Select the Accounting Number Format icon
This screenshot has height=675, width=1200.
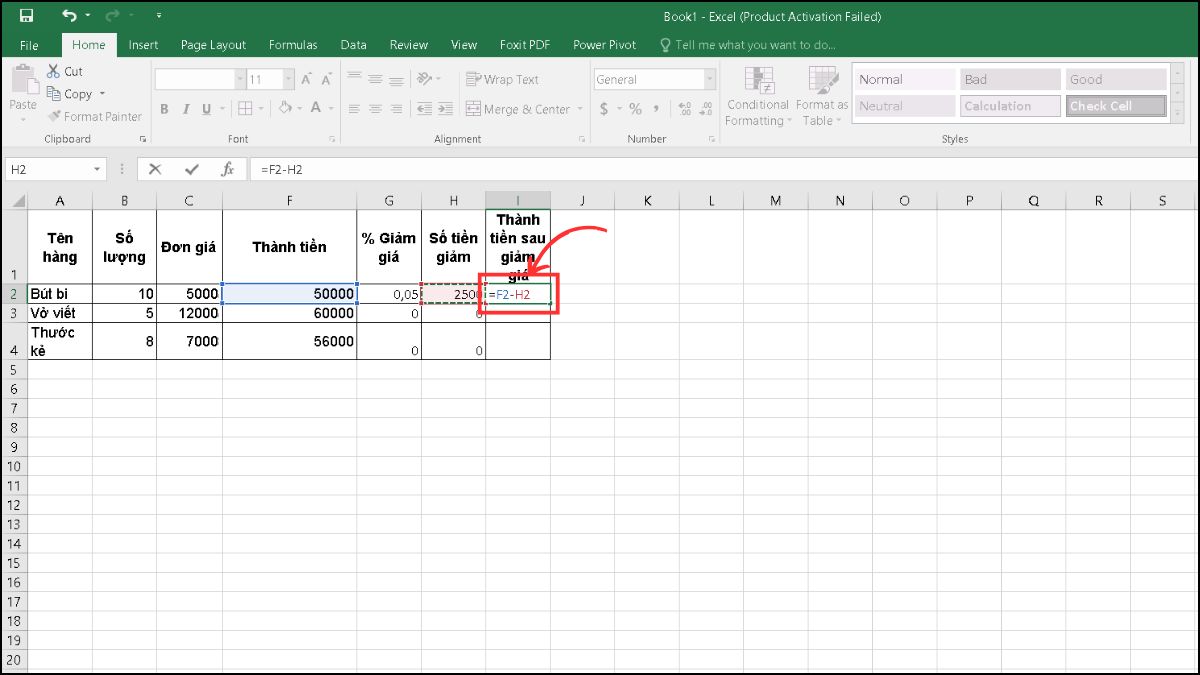click(603, 109)
